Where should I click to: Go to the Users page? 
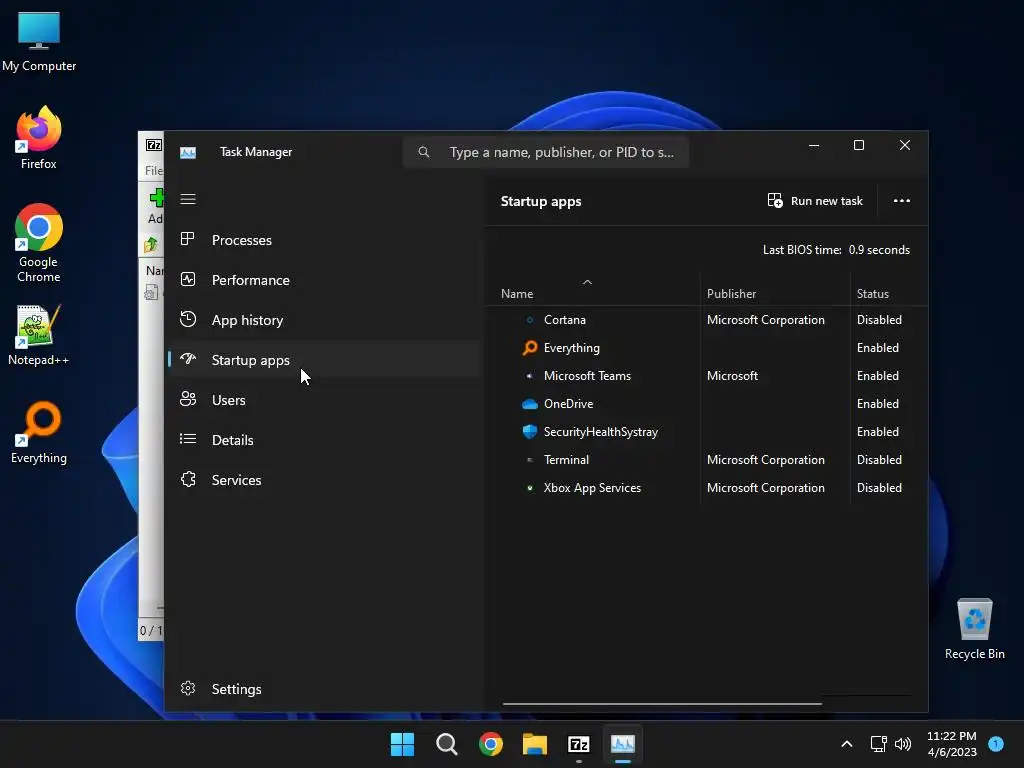coord(323,400)
